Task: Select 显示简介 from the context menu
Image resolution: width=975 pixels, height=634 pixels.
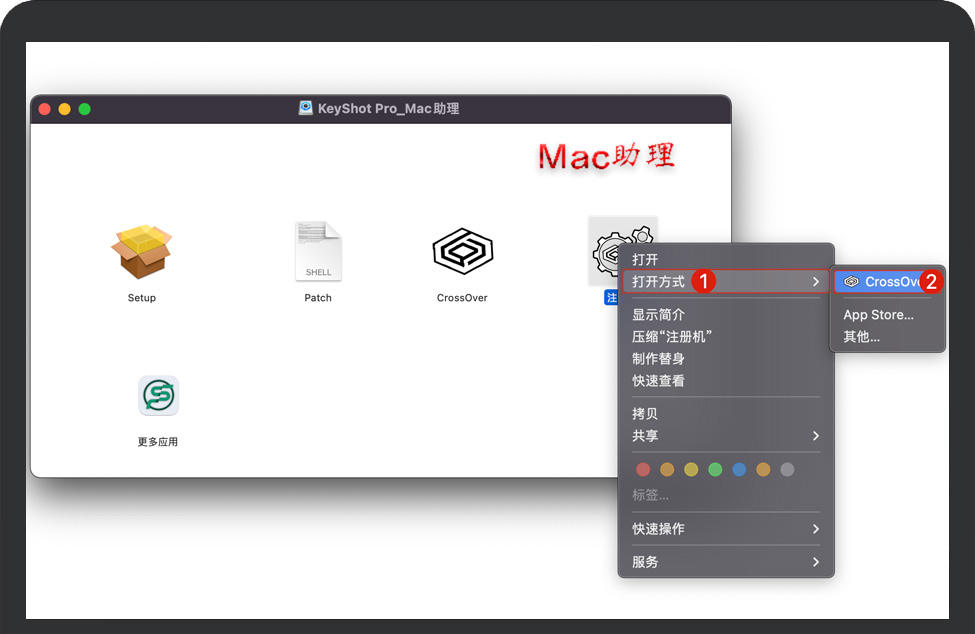Action: coord(658,315)
